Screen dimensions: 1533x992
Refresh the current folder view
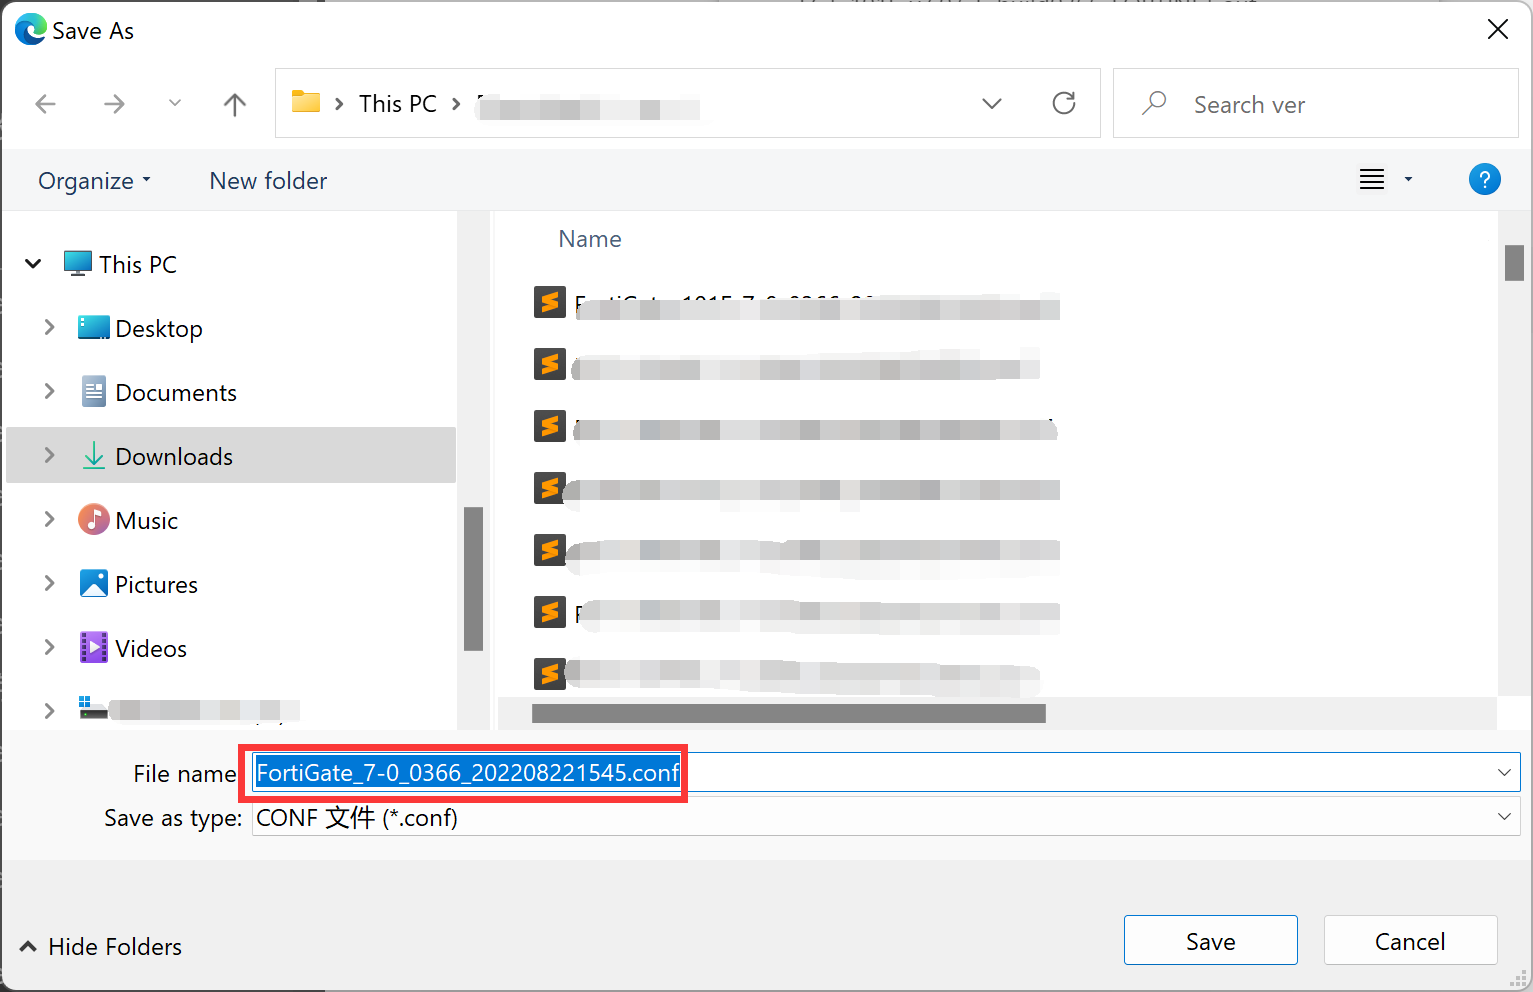(x=1064, y=103)
